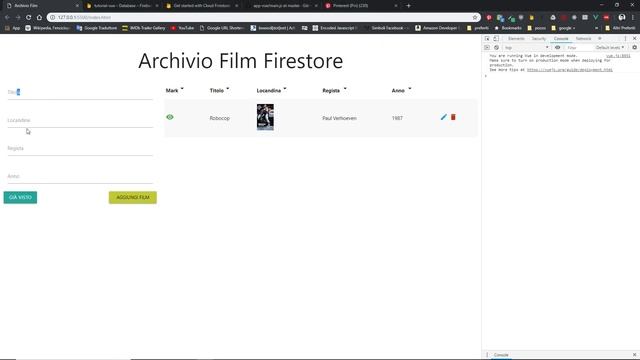Sort table by Titolo column arrow
The height and width of the screenshot is (360, 640).
click(227, 89)
